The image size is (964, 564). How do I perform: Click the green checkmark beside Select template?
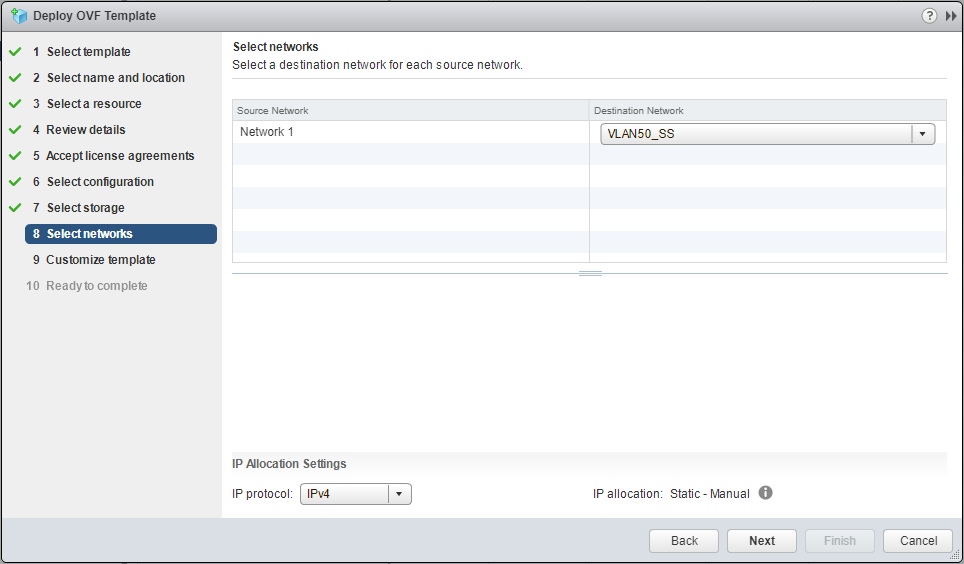(x=15, y=52)
